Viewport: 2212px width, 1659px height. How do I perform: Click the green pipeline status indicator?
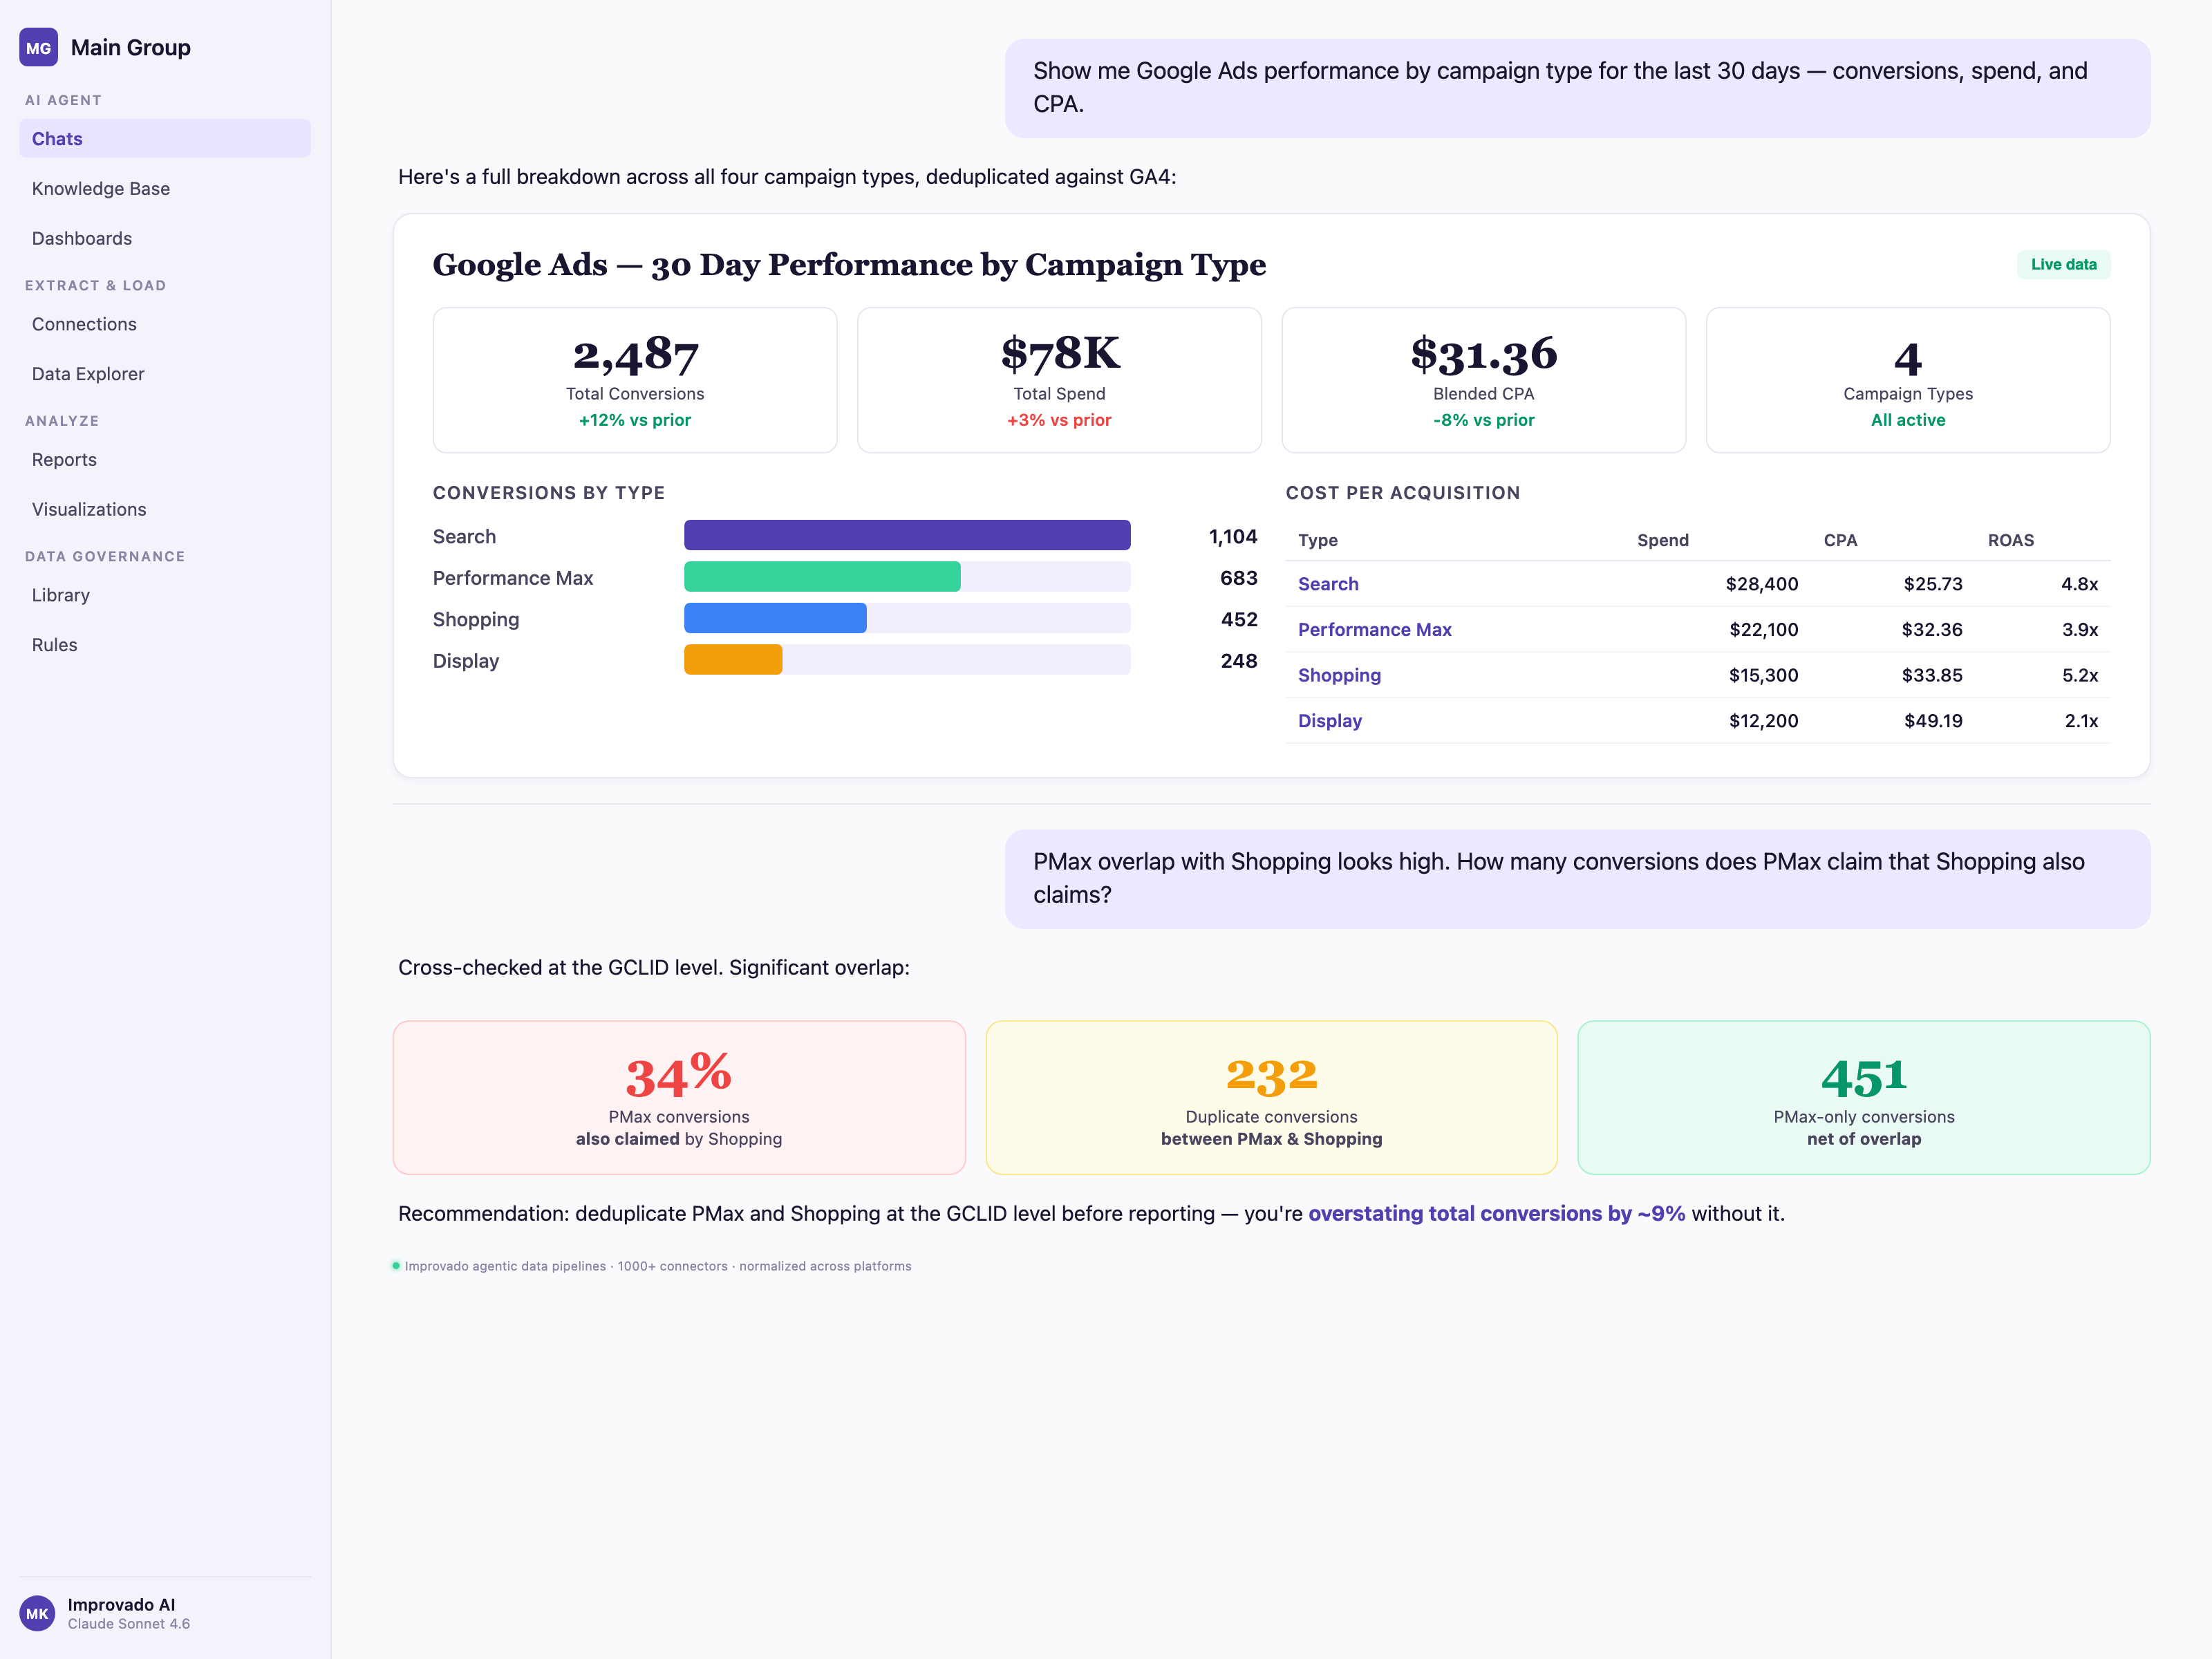coord(397,1264)
